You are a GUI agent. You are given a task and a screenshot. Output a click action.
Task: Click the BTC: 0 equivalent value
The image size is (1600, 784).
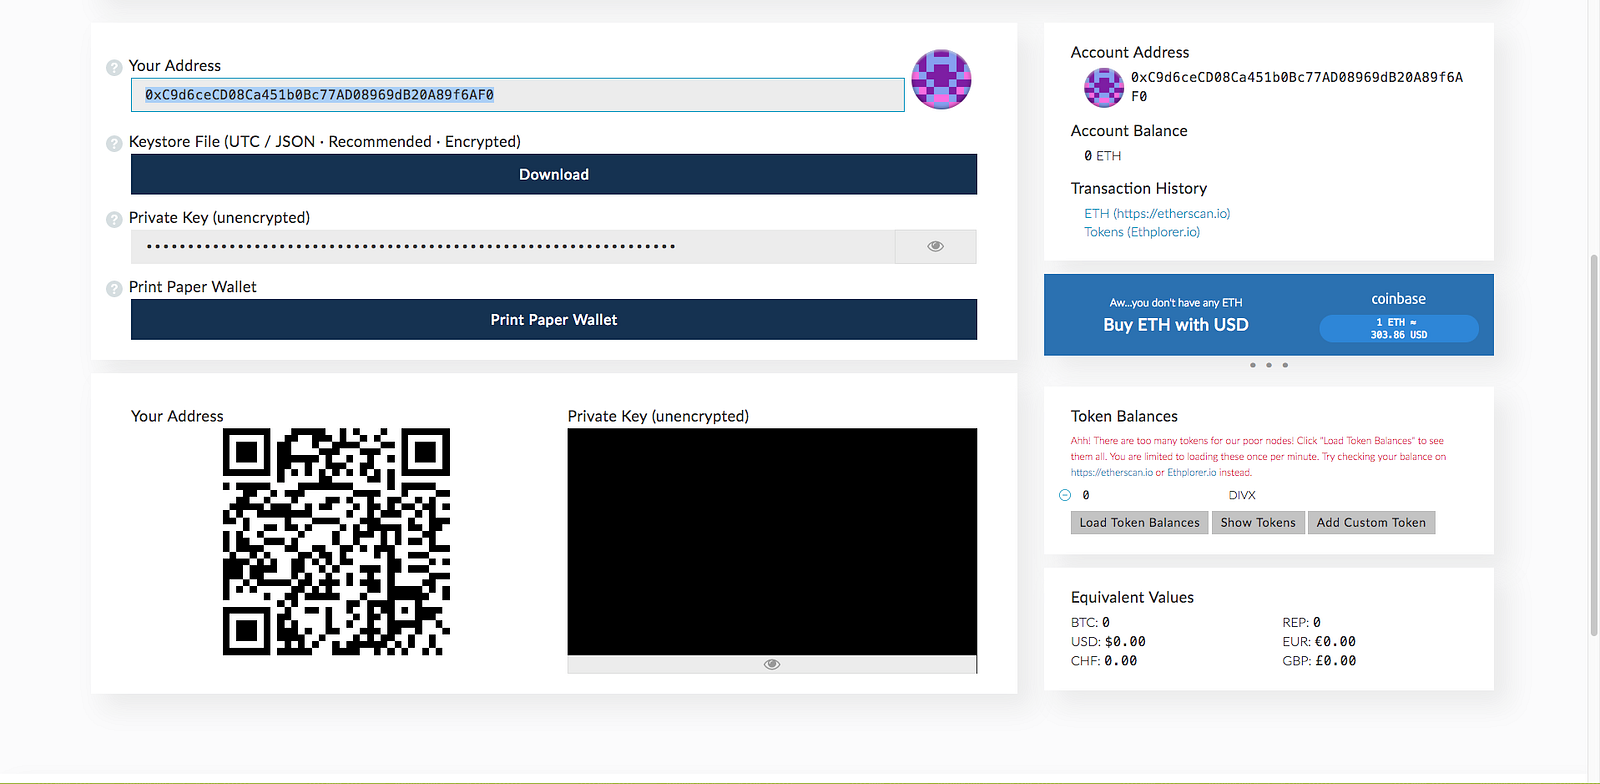tap(1091, 622)
